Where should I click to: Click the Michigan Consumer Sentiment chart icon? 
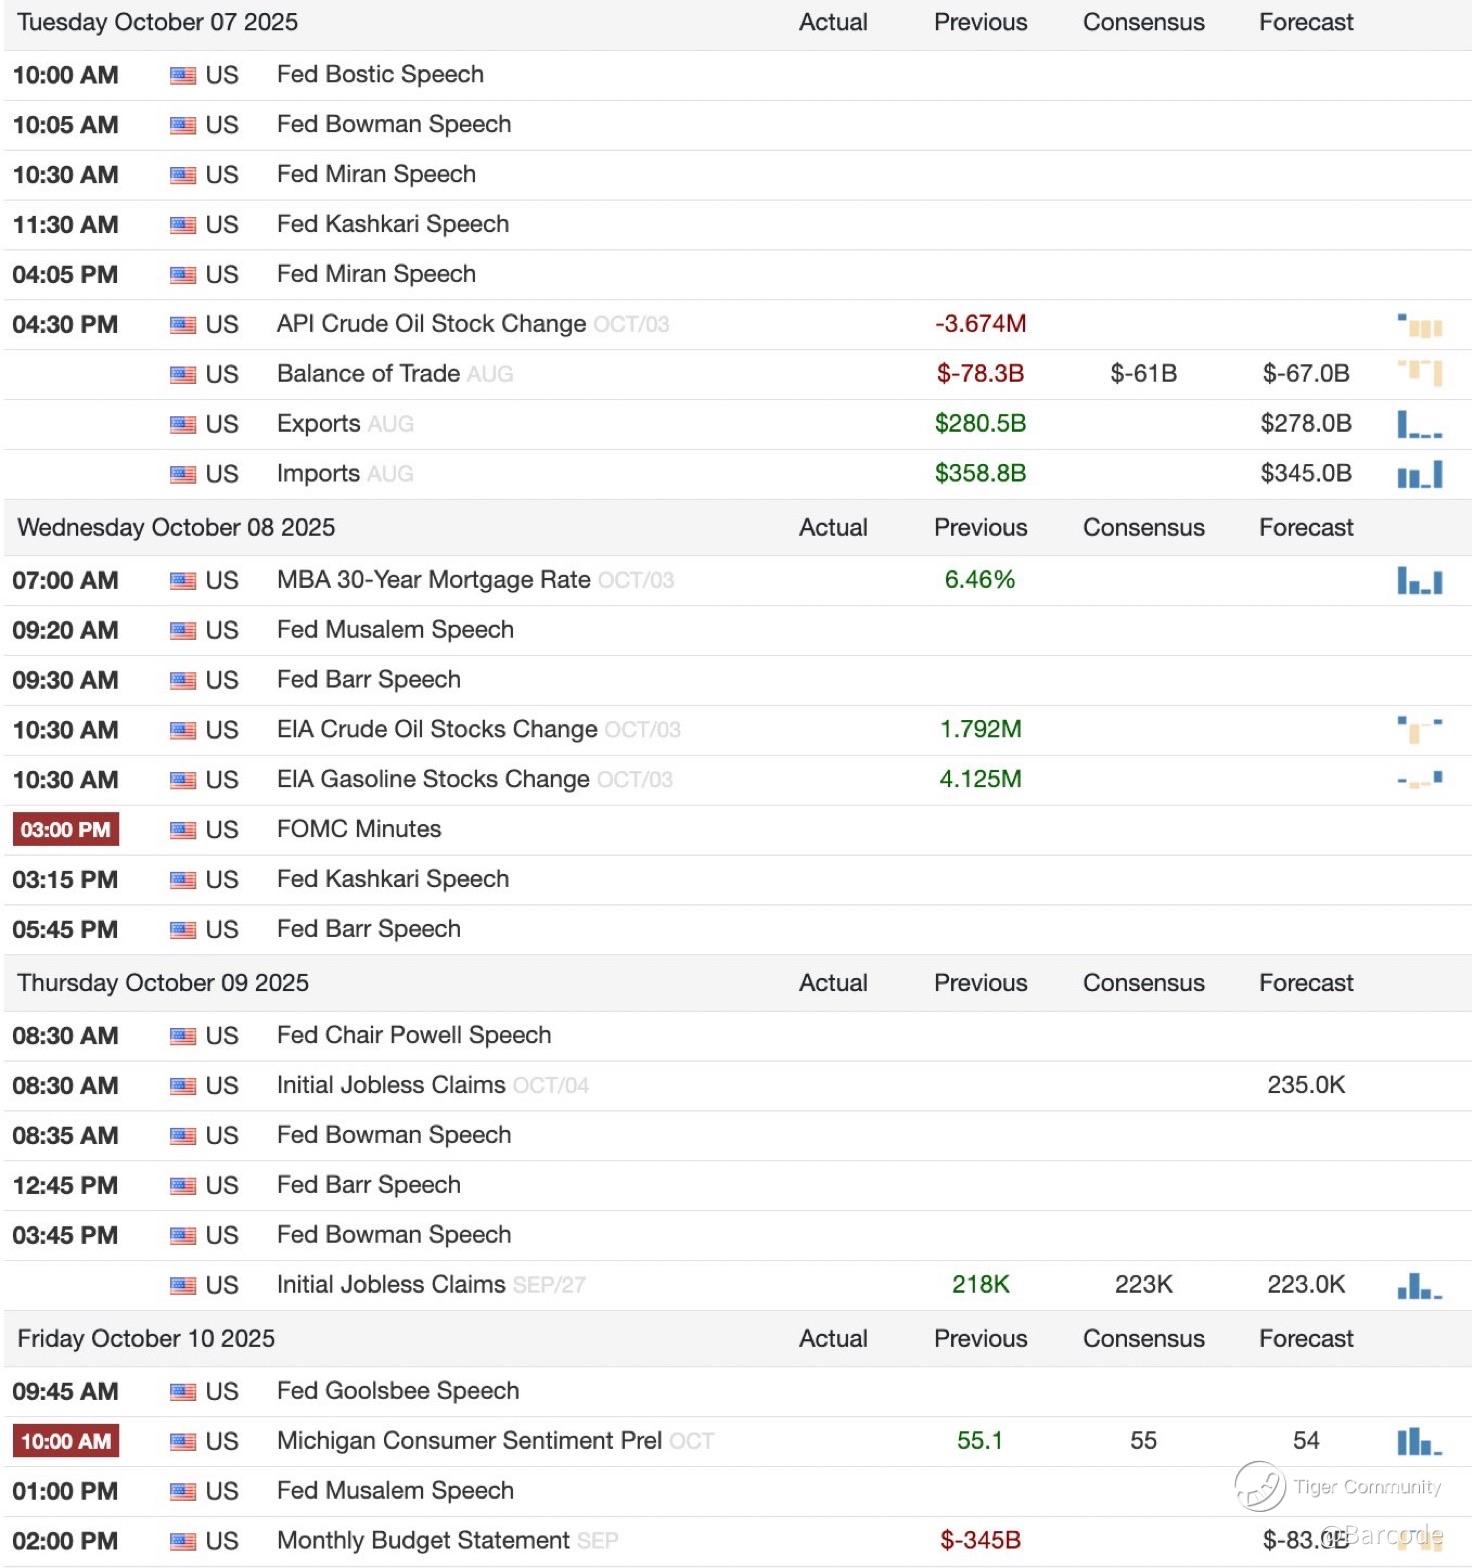(1419, 1441)
